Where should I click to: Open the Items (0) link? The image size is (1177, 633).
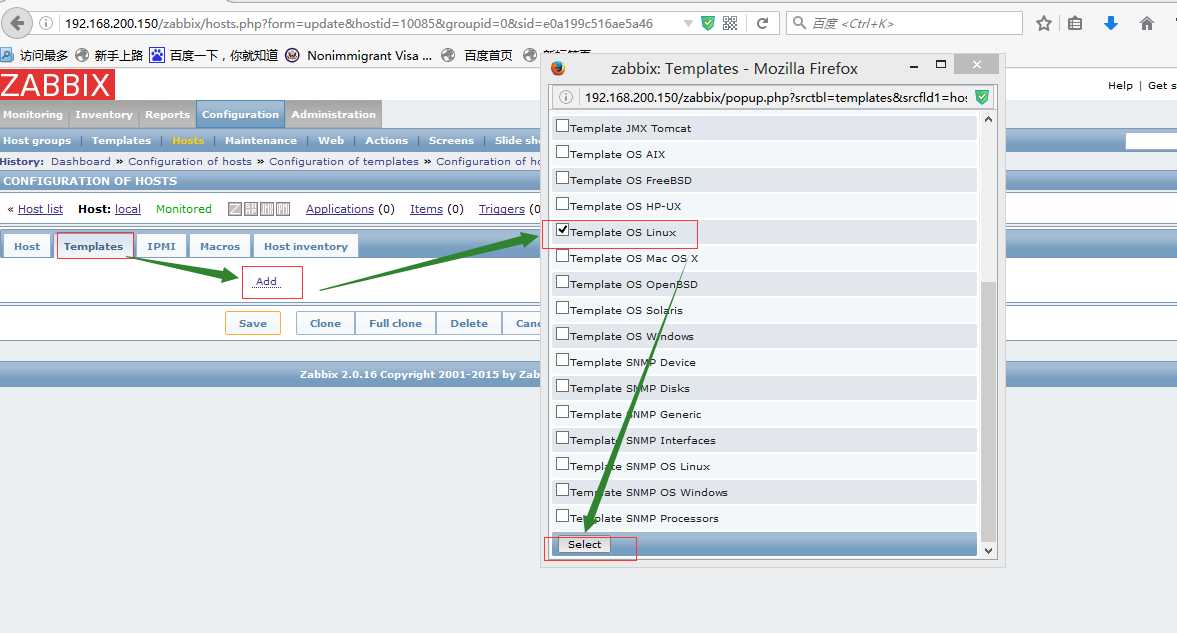click(x=426, y=209)
